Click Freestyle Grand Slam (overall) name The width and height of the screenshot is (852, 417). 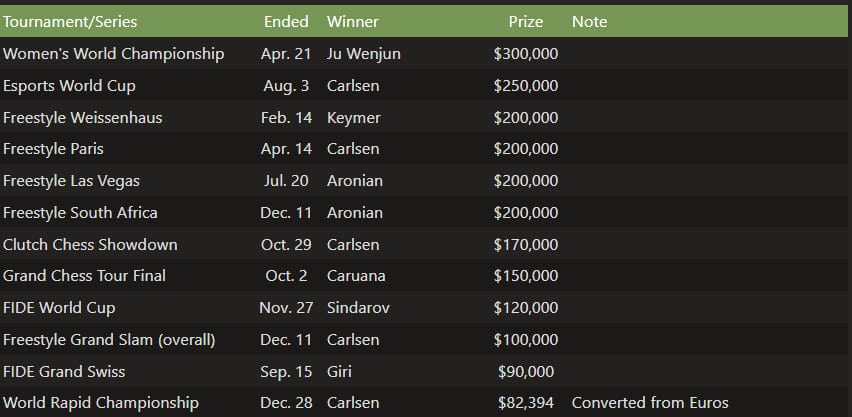click(x=109, y=340)
